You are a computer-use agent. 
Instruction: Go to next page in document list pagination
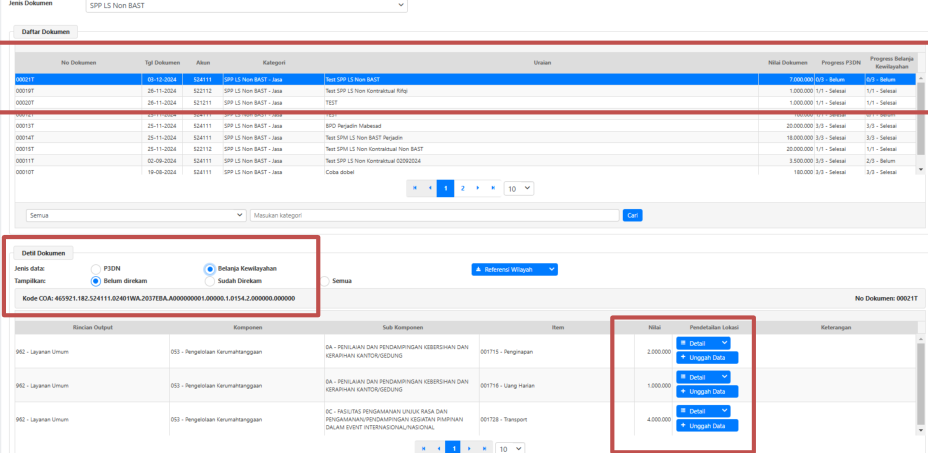pyautogui.click(x=478, y=188)
